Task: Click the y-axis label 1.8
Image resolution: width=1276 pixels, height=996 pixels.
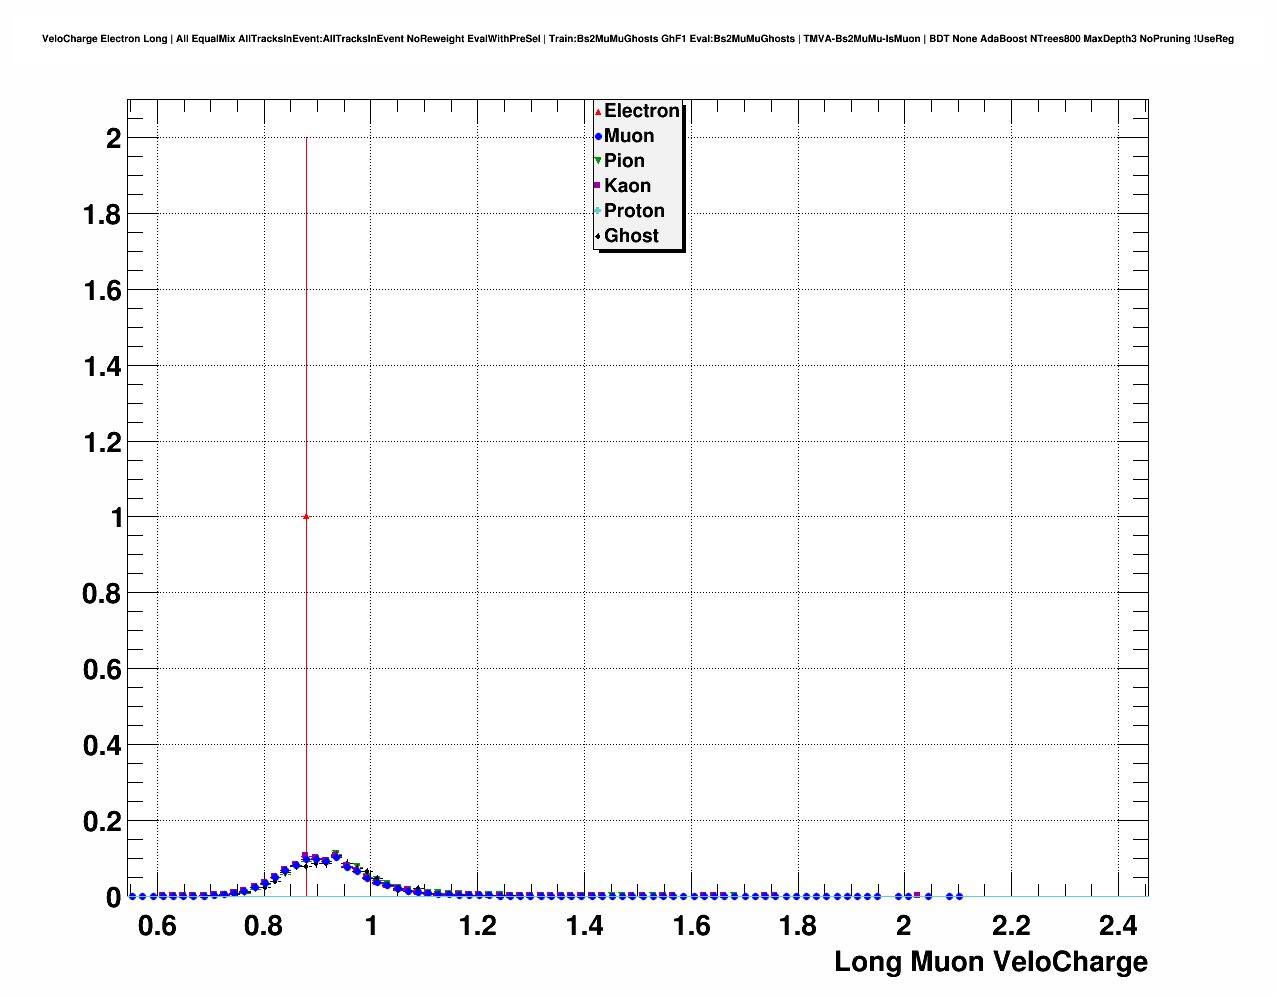Action: 102,215
